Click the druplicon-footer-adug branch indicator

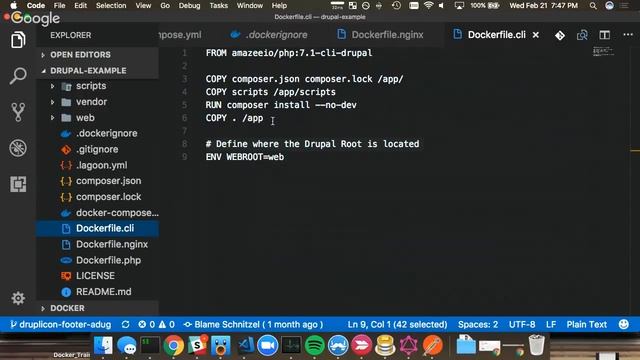tap(60, 324)
